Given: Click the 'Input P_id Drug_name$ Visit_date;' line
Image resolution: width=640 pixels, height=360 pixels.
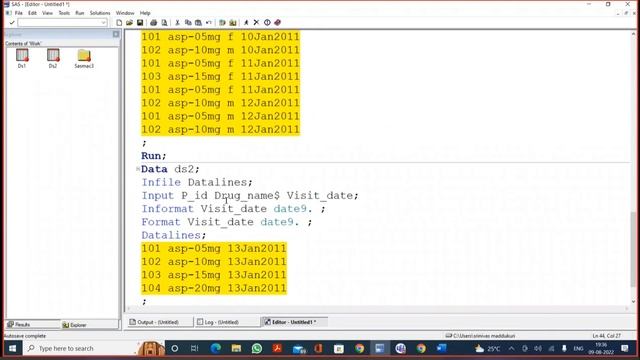Looking at the screenshot, I should [250, 196].
